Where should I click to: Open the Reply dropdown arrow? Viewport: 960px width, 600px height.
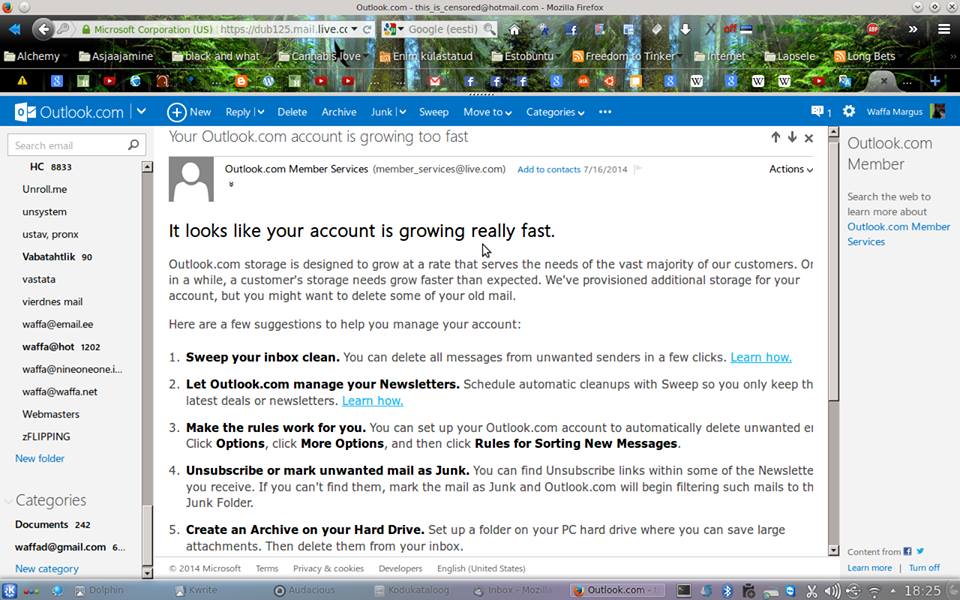261,112
